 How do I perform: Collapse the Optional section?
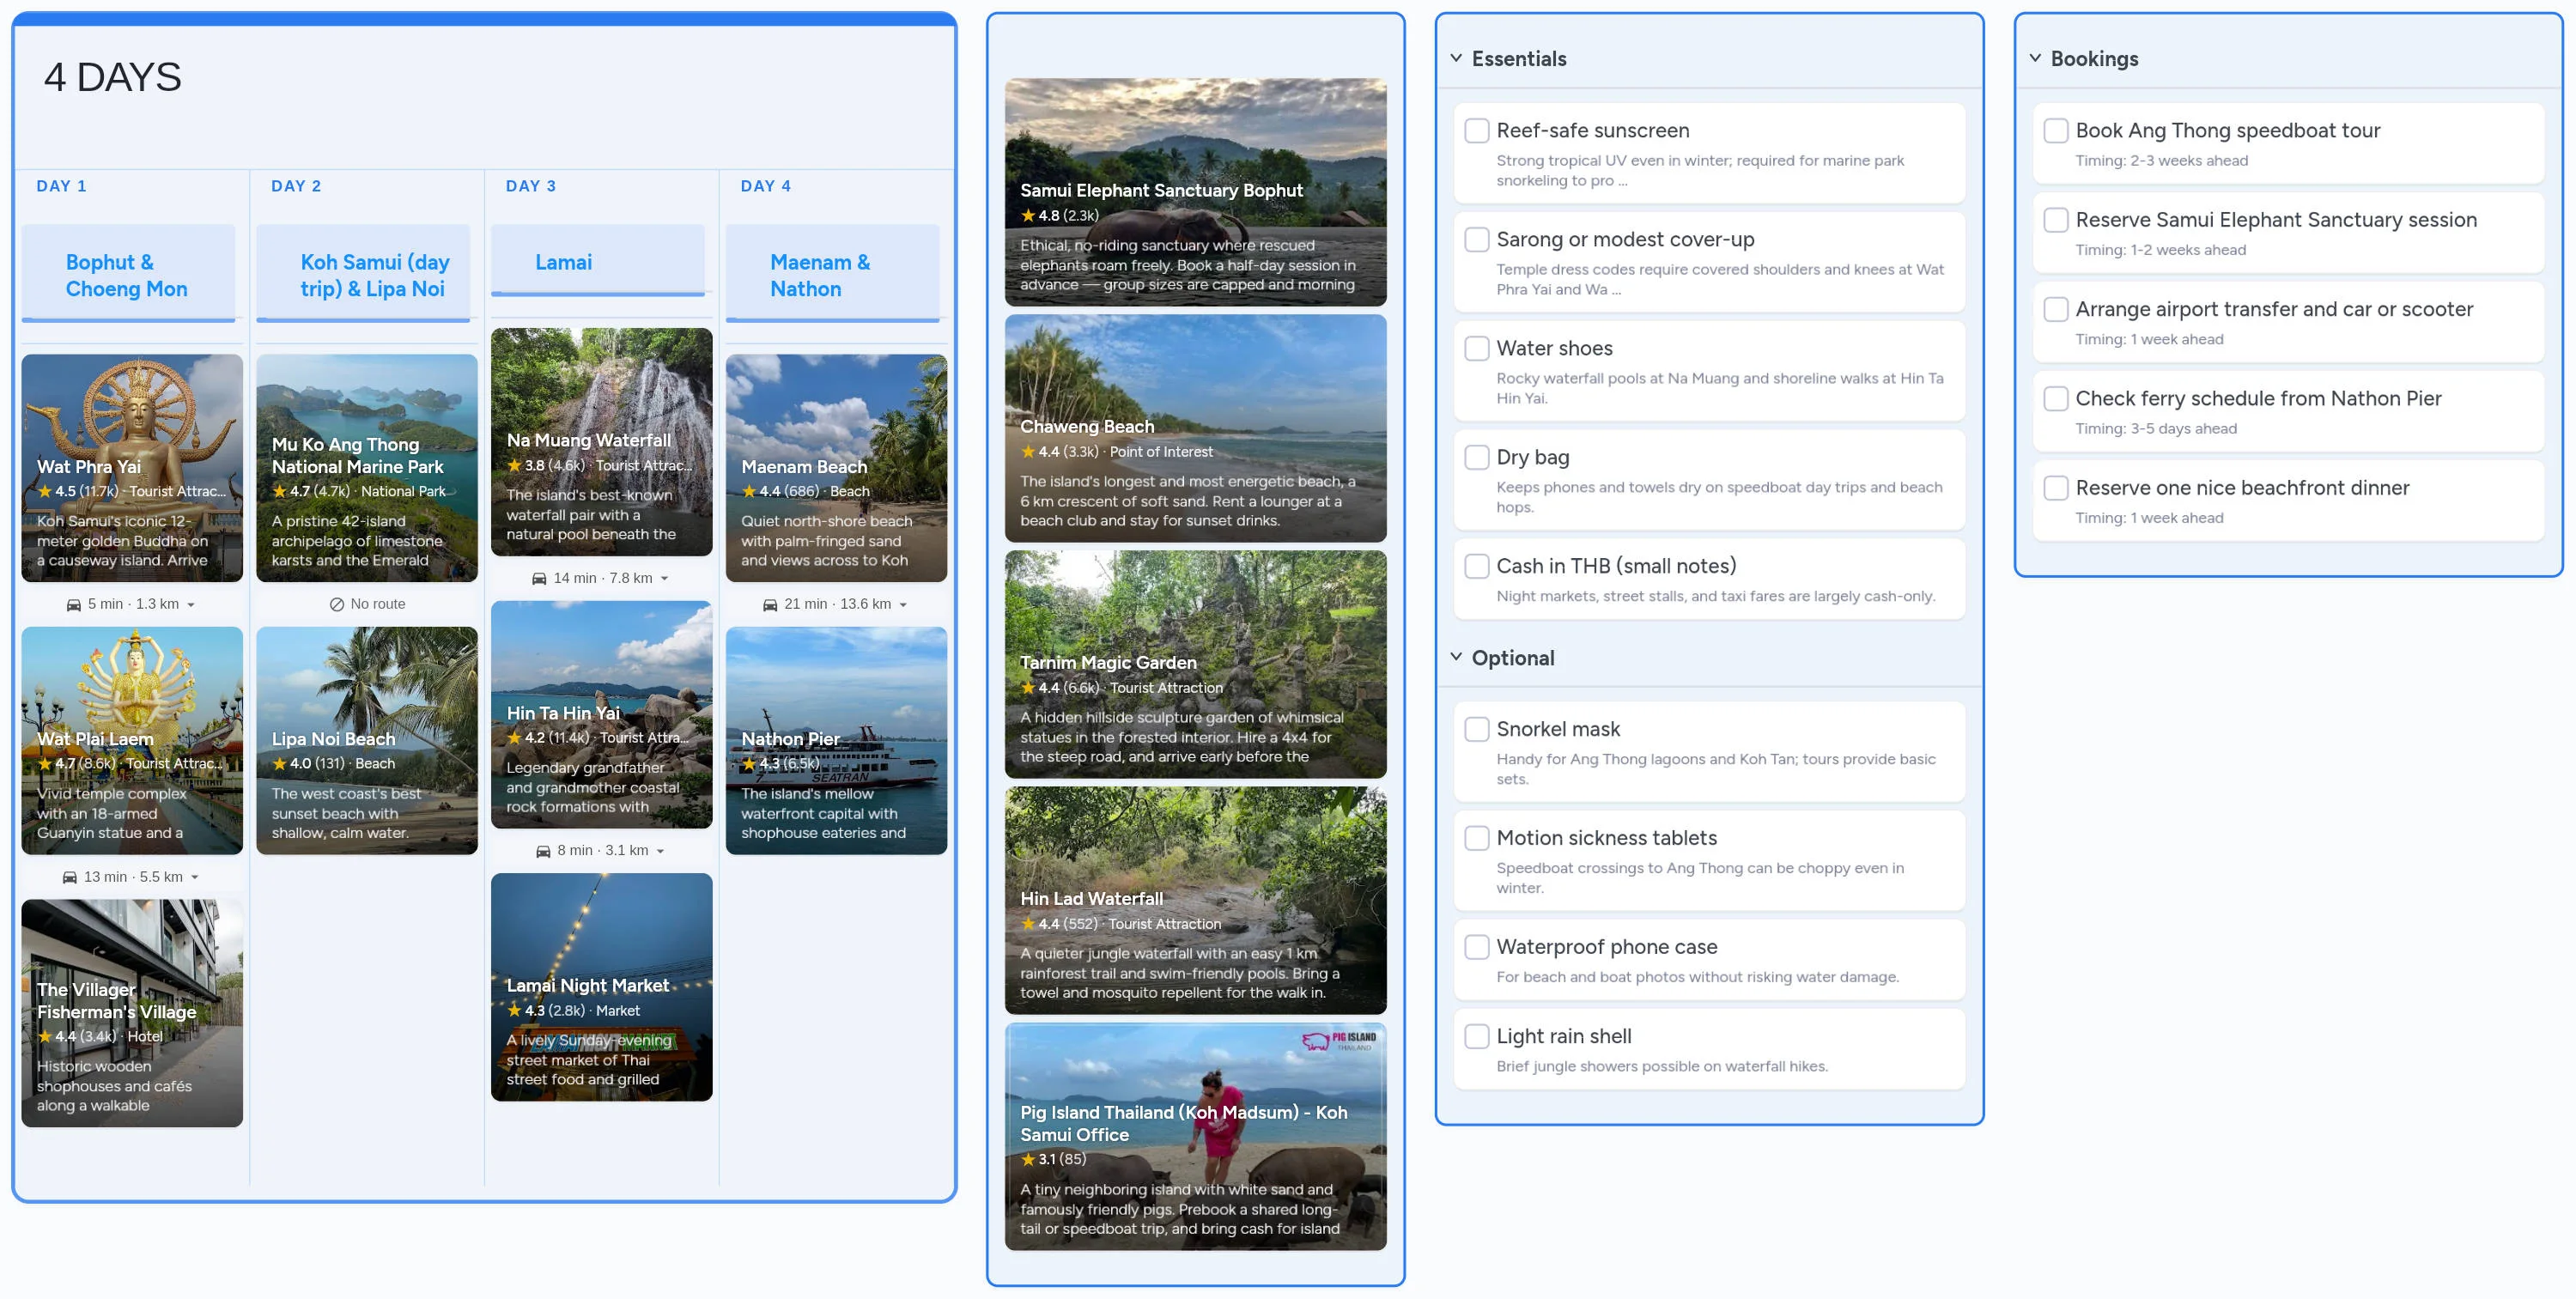click(x=1456, y=657)
